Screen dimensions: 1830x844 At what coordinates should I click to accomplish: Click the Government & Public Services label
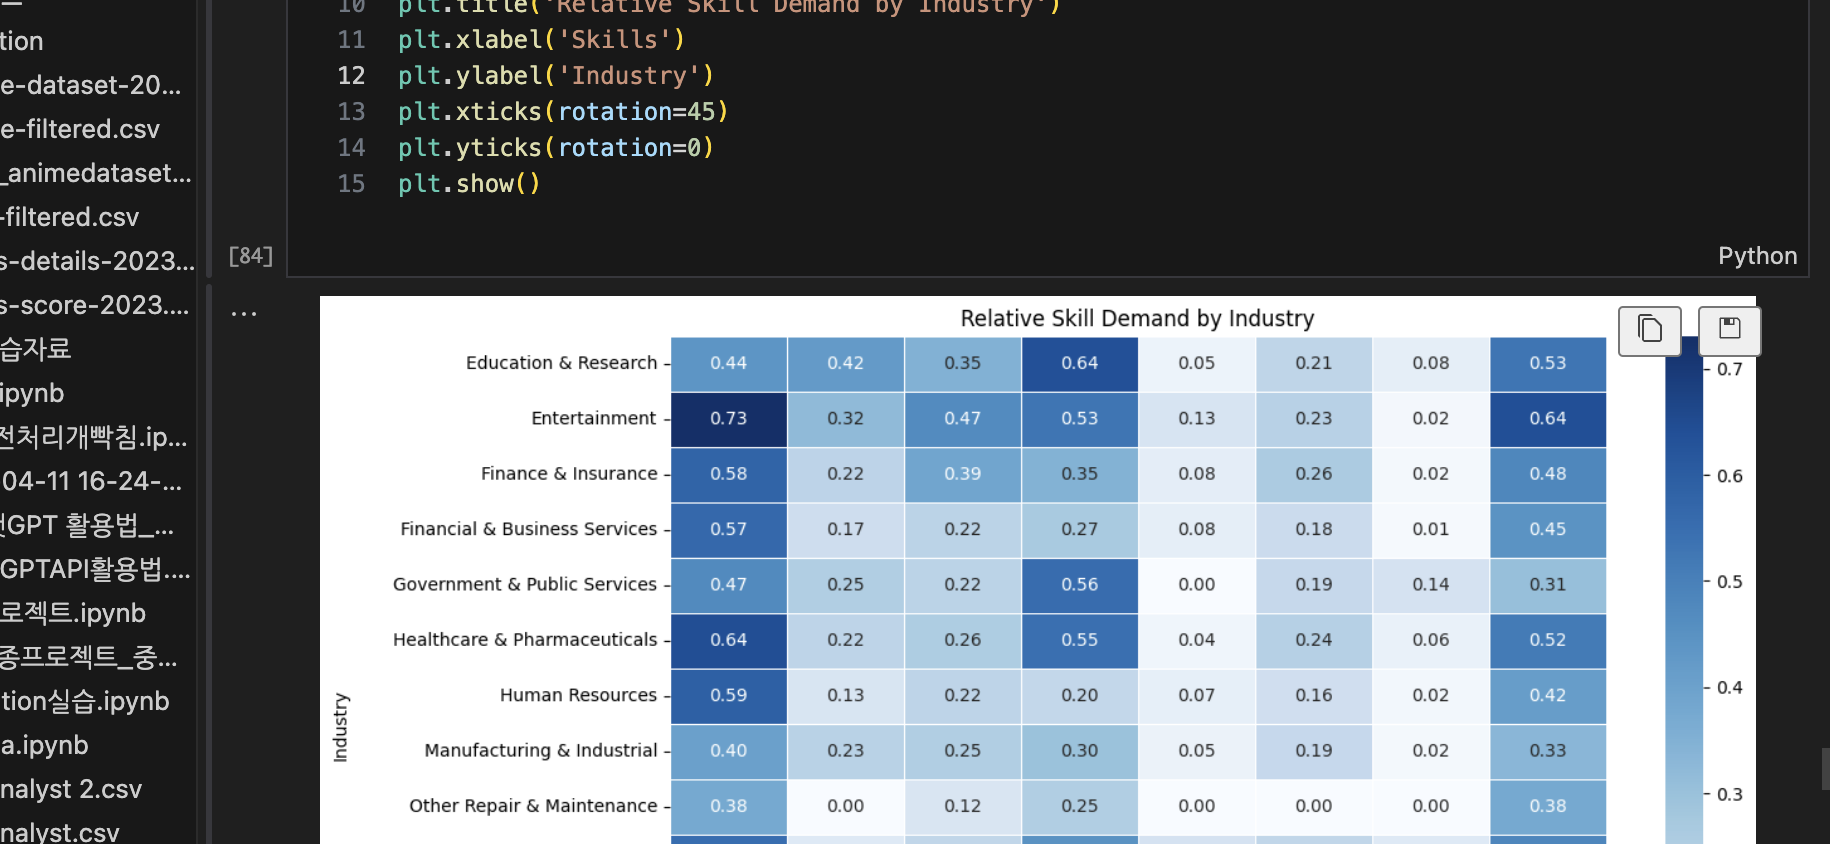pyautogui.click(x=525, y=584)
